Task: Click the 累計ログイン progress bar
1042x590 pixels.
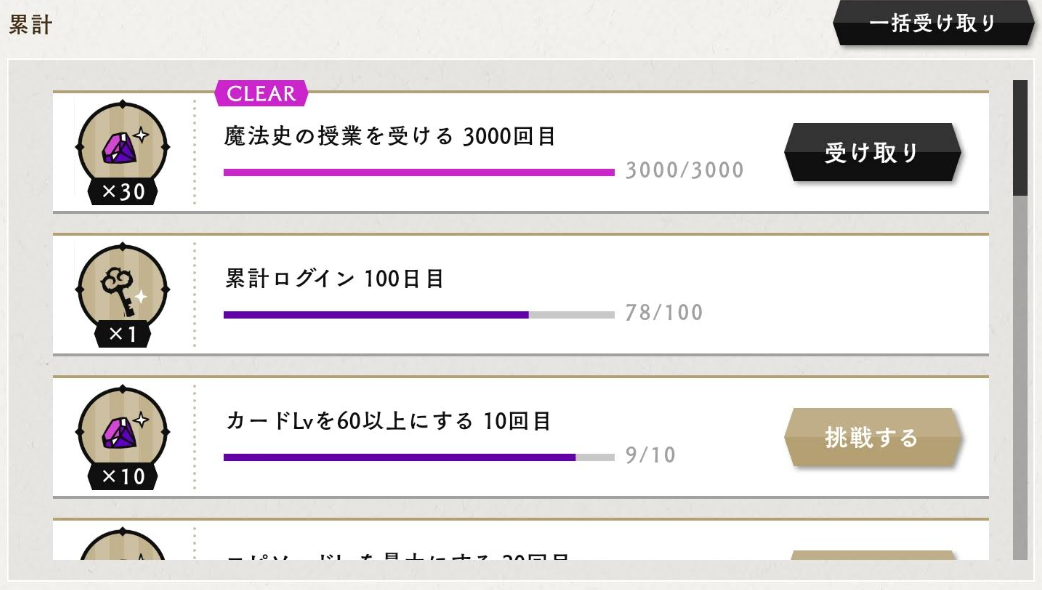Action: [419, 315]
